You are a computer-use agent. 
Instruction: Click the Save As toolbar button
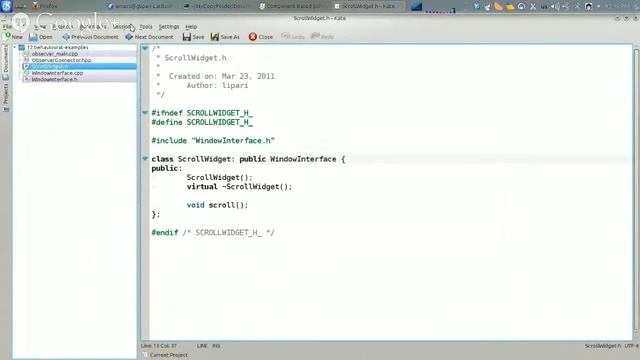coord(225,37)
